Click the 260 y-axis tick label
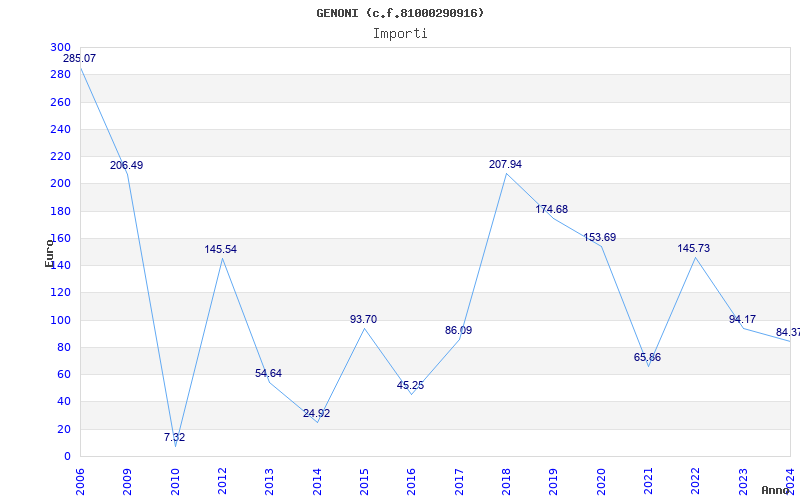This screenshot has width=800, height=500. coord(61,102)
